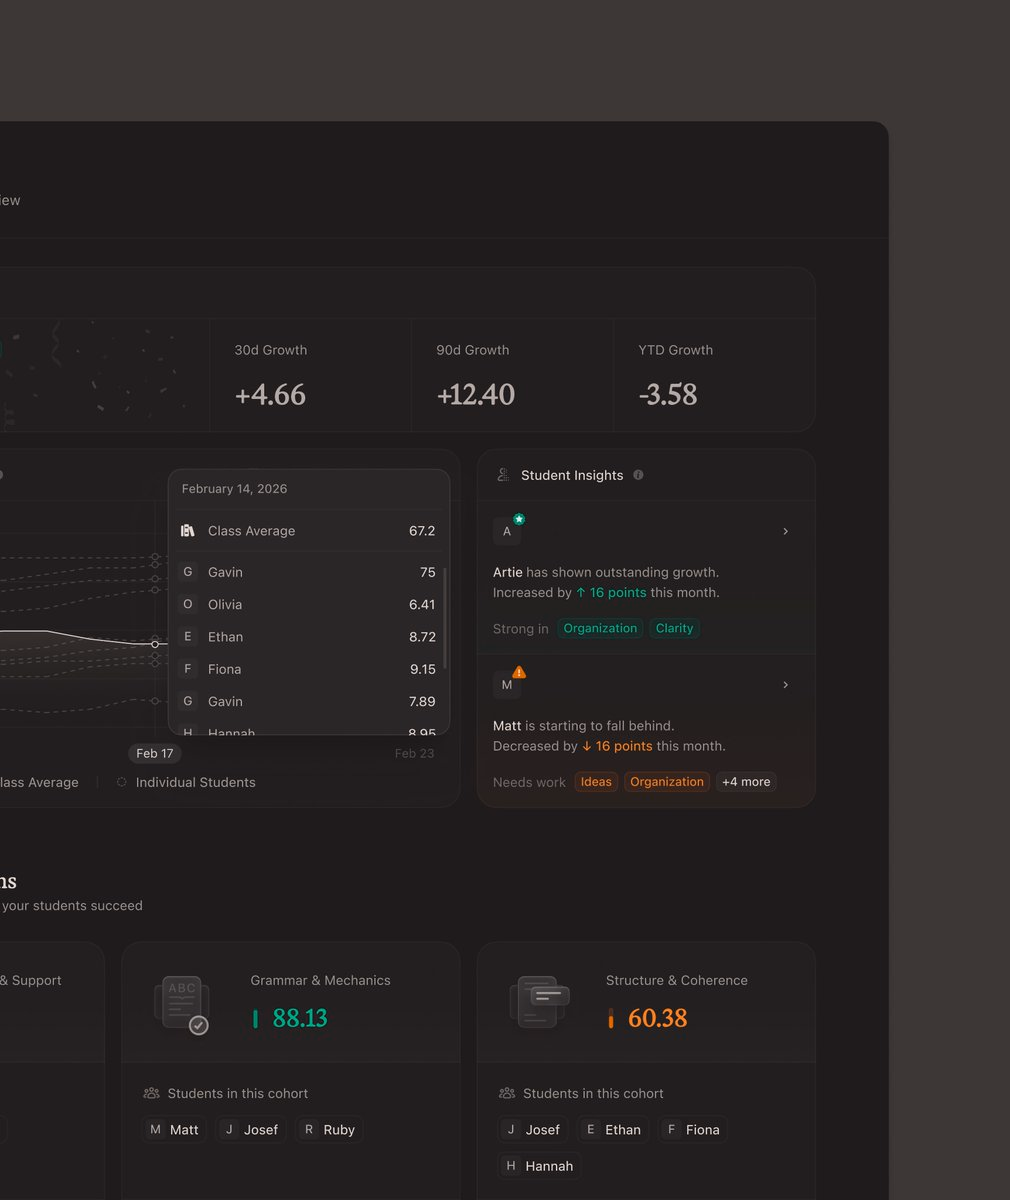Click the February 14, 2026 tooltip date
This screenshot has height=1200, width=1010.
pyautogui.click(x=234, y=489)
